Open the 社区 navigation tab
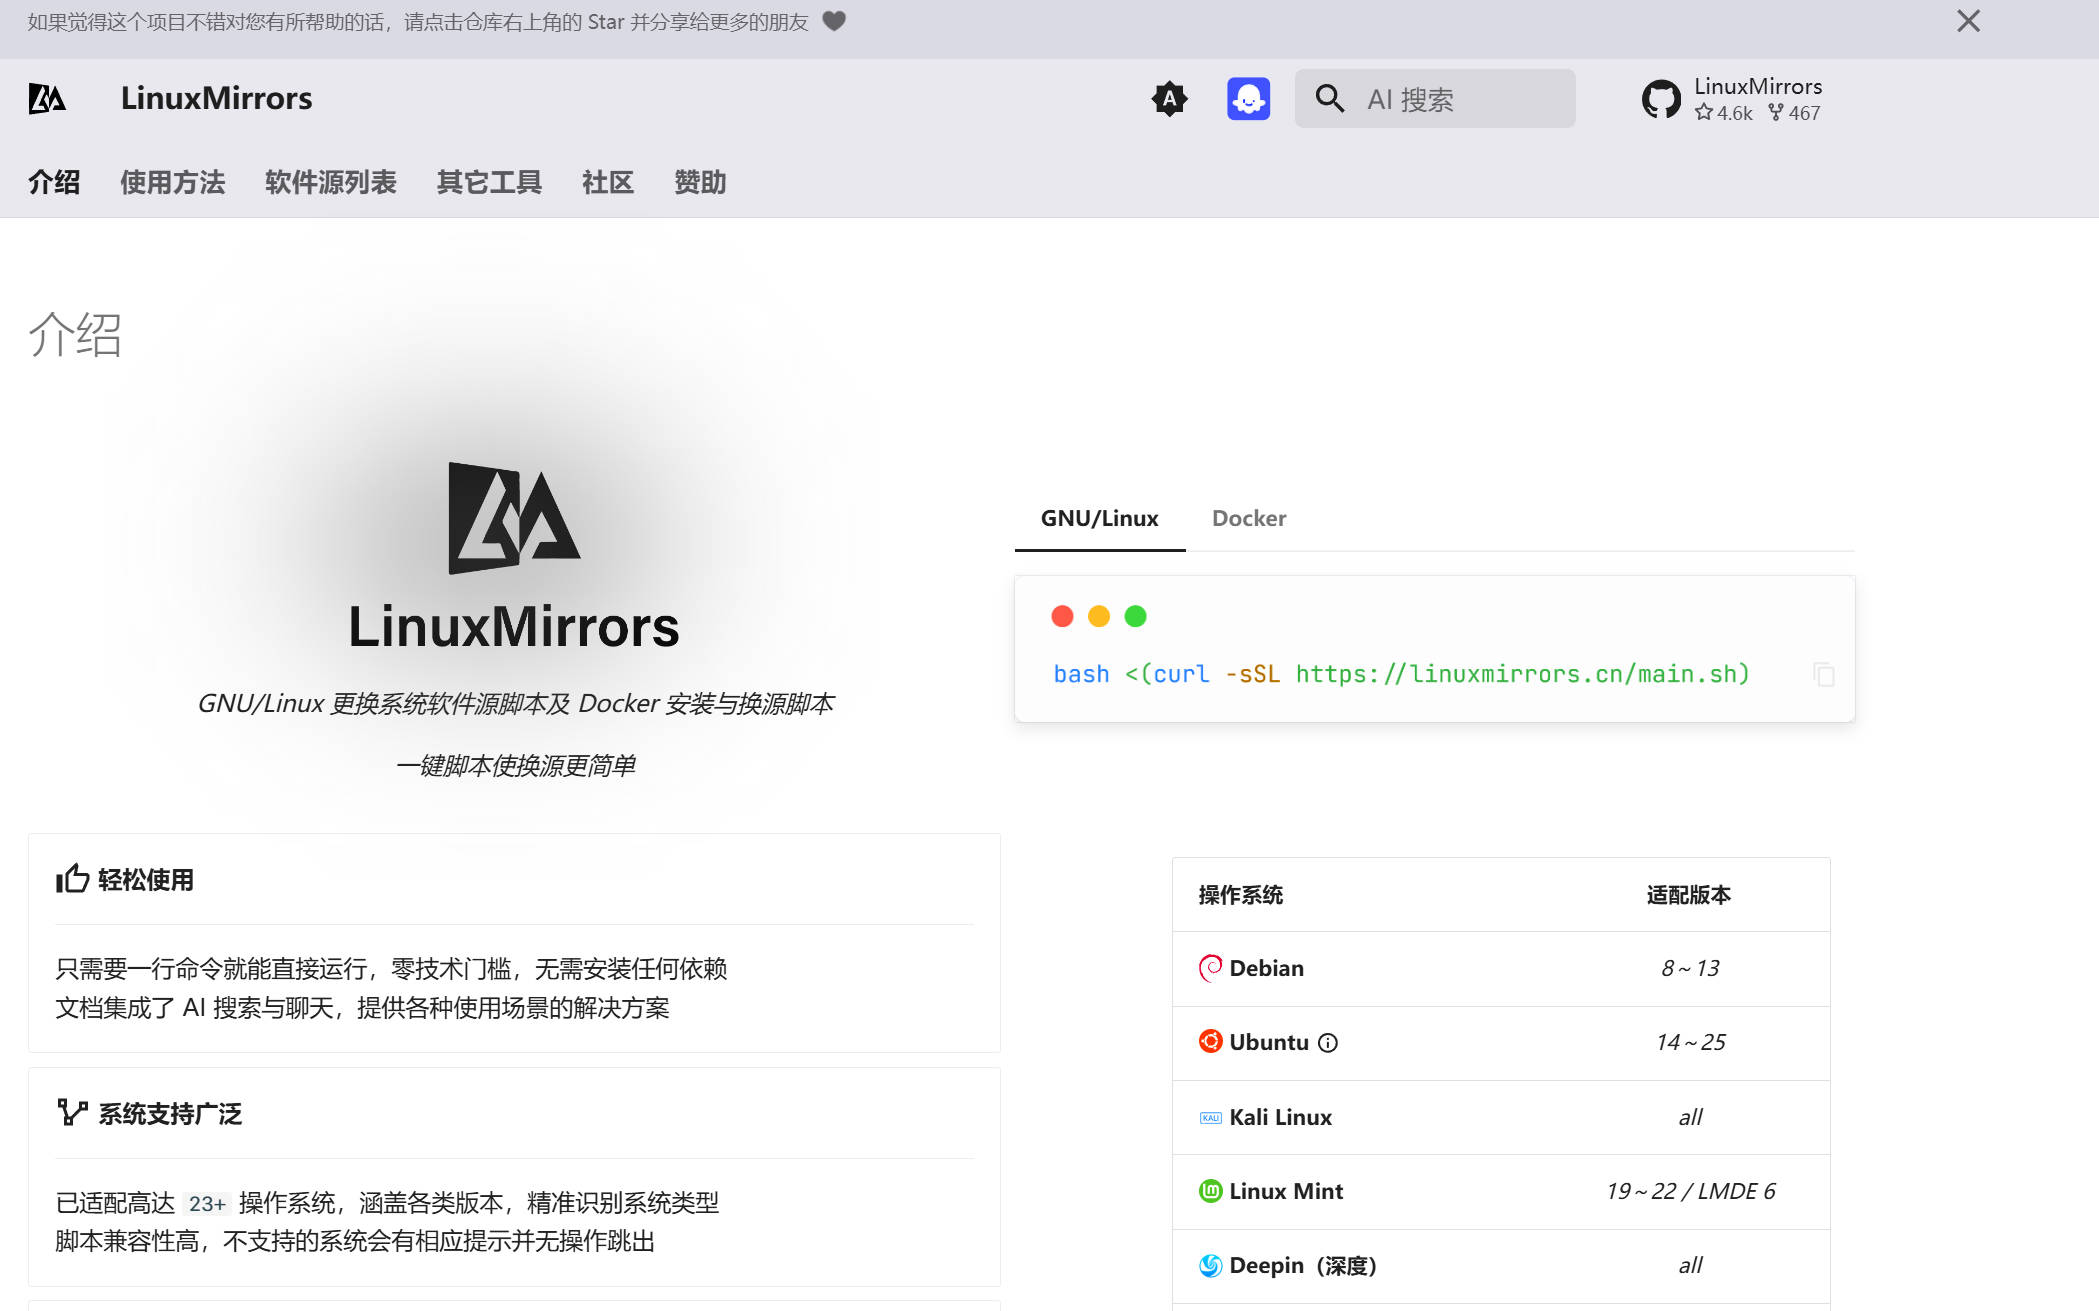Image resolution: width=2099 pixels, height=1311 pixels. pos(607,182)
